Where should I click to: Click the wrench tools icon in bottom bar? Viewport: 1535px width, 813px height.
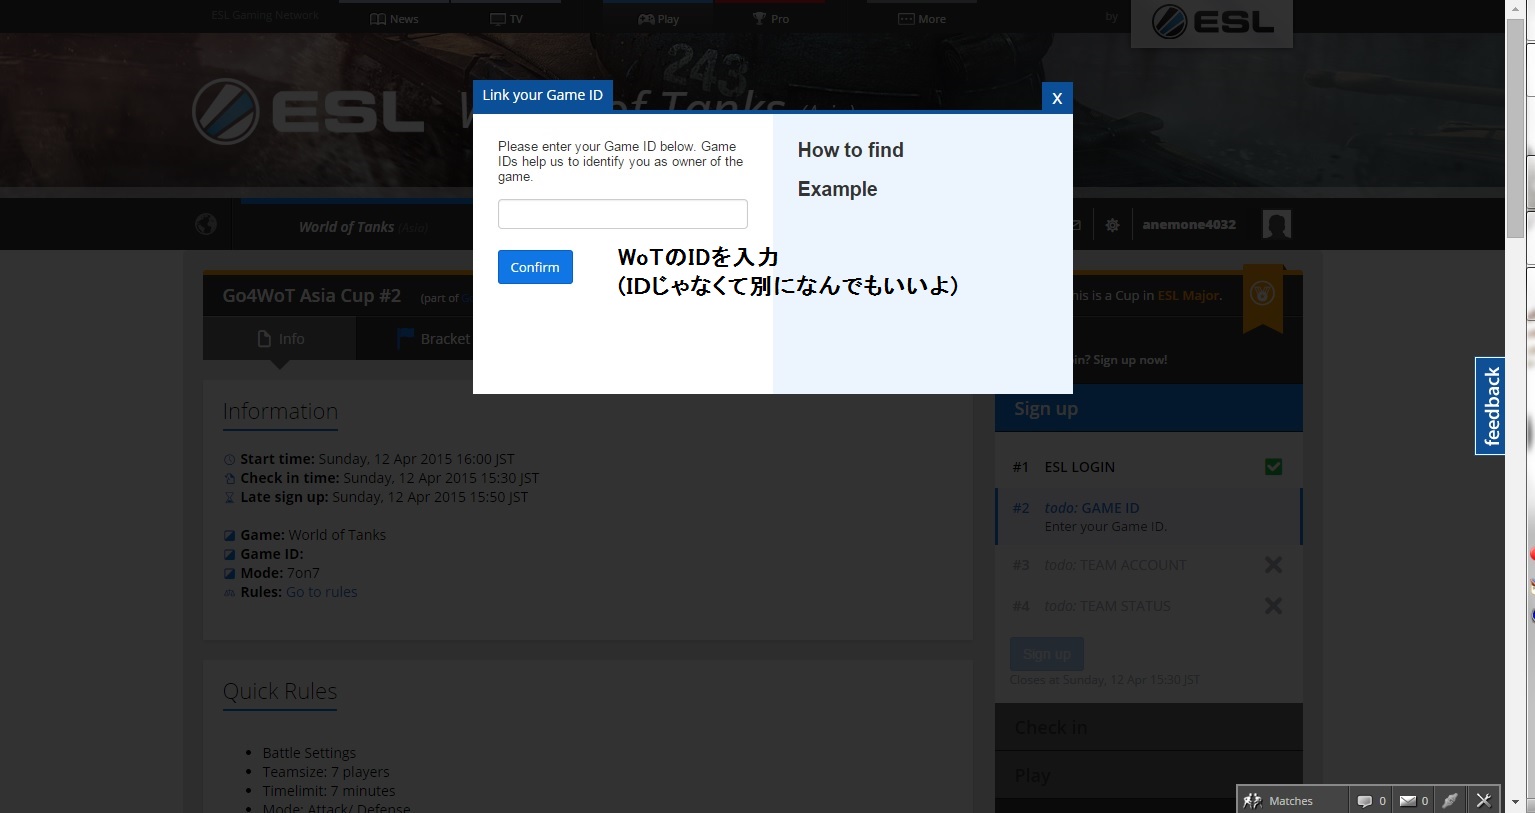point(1483,800)
